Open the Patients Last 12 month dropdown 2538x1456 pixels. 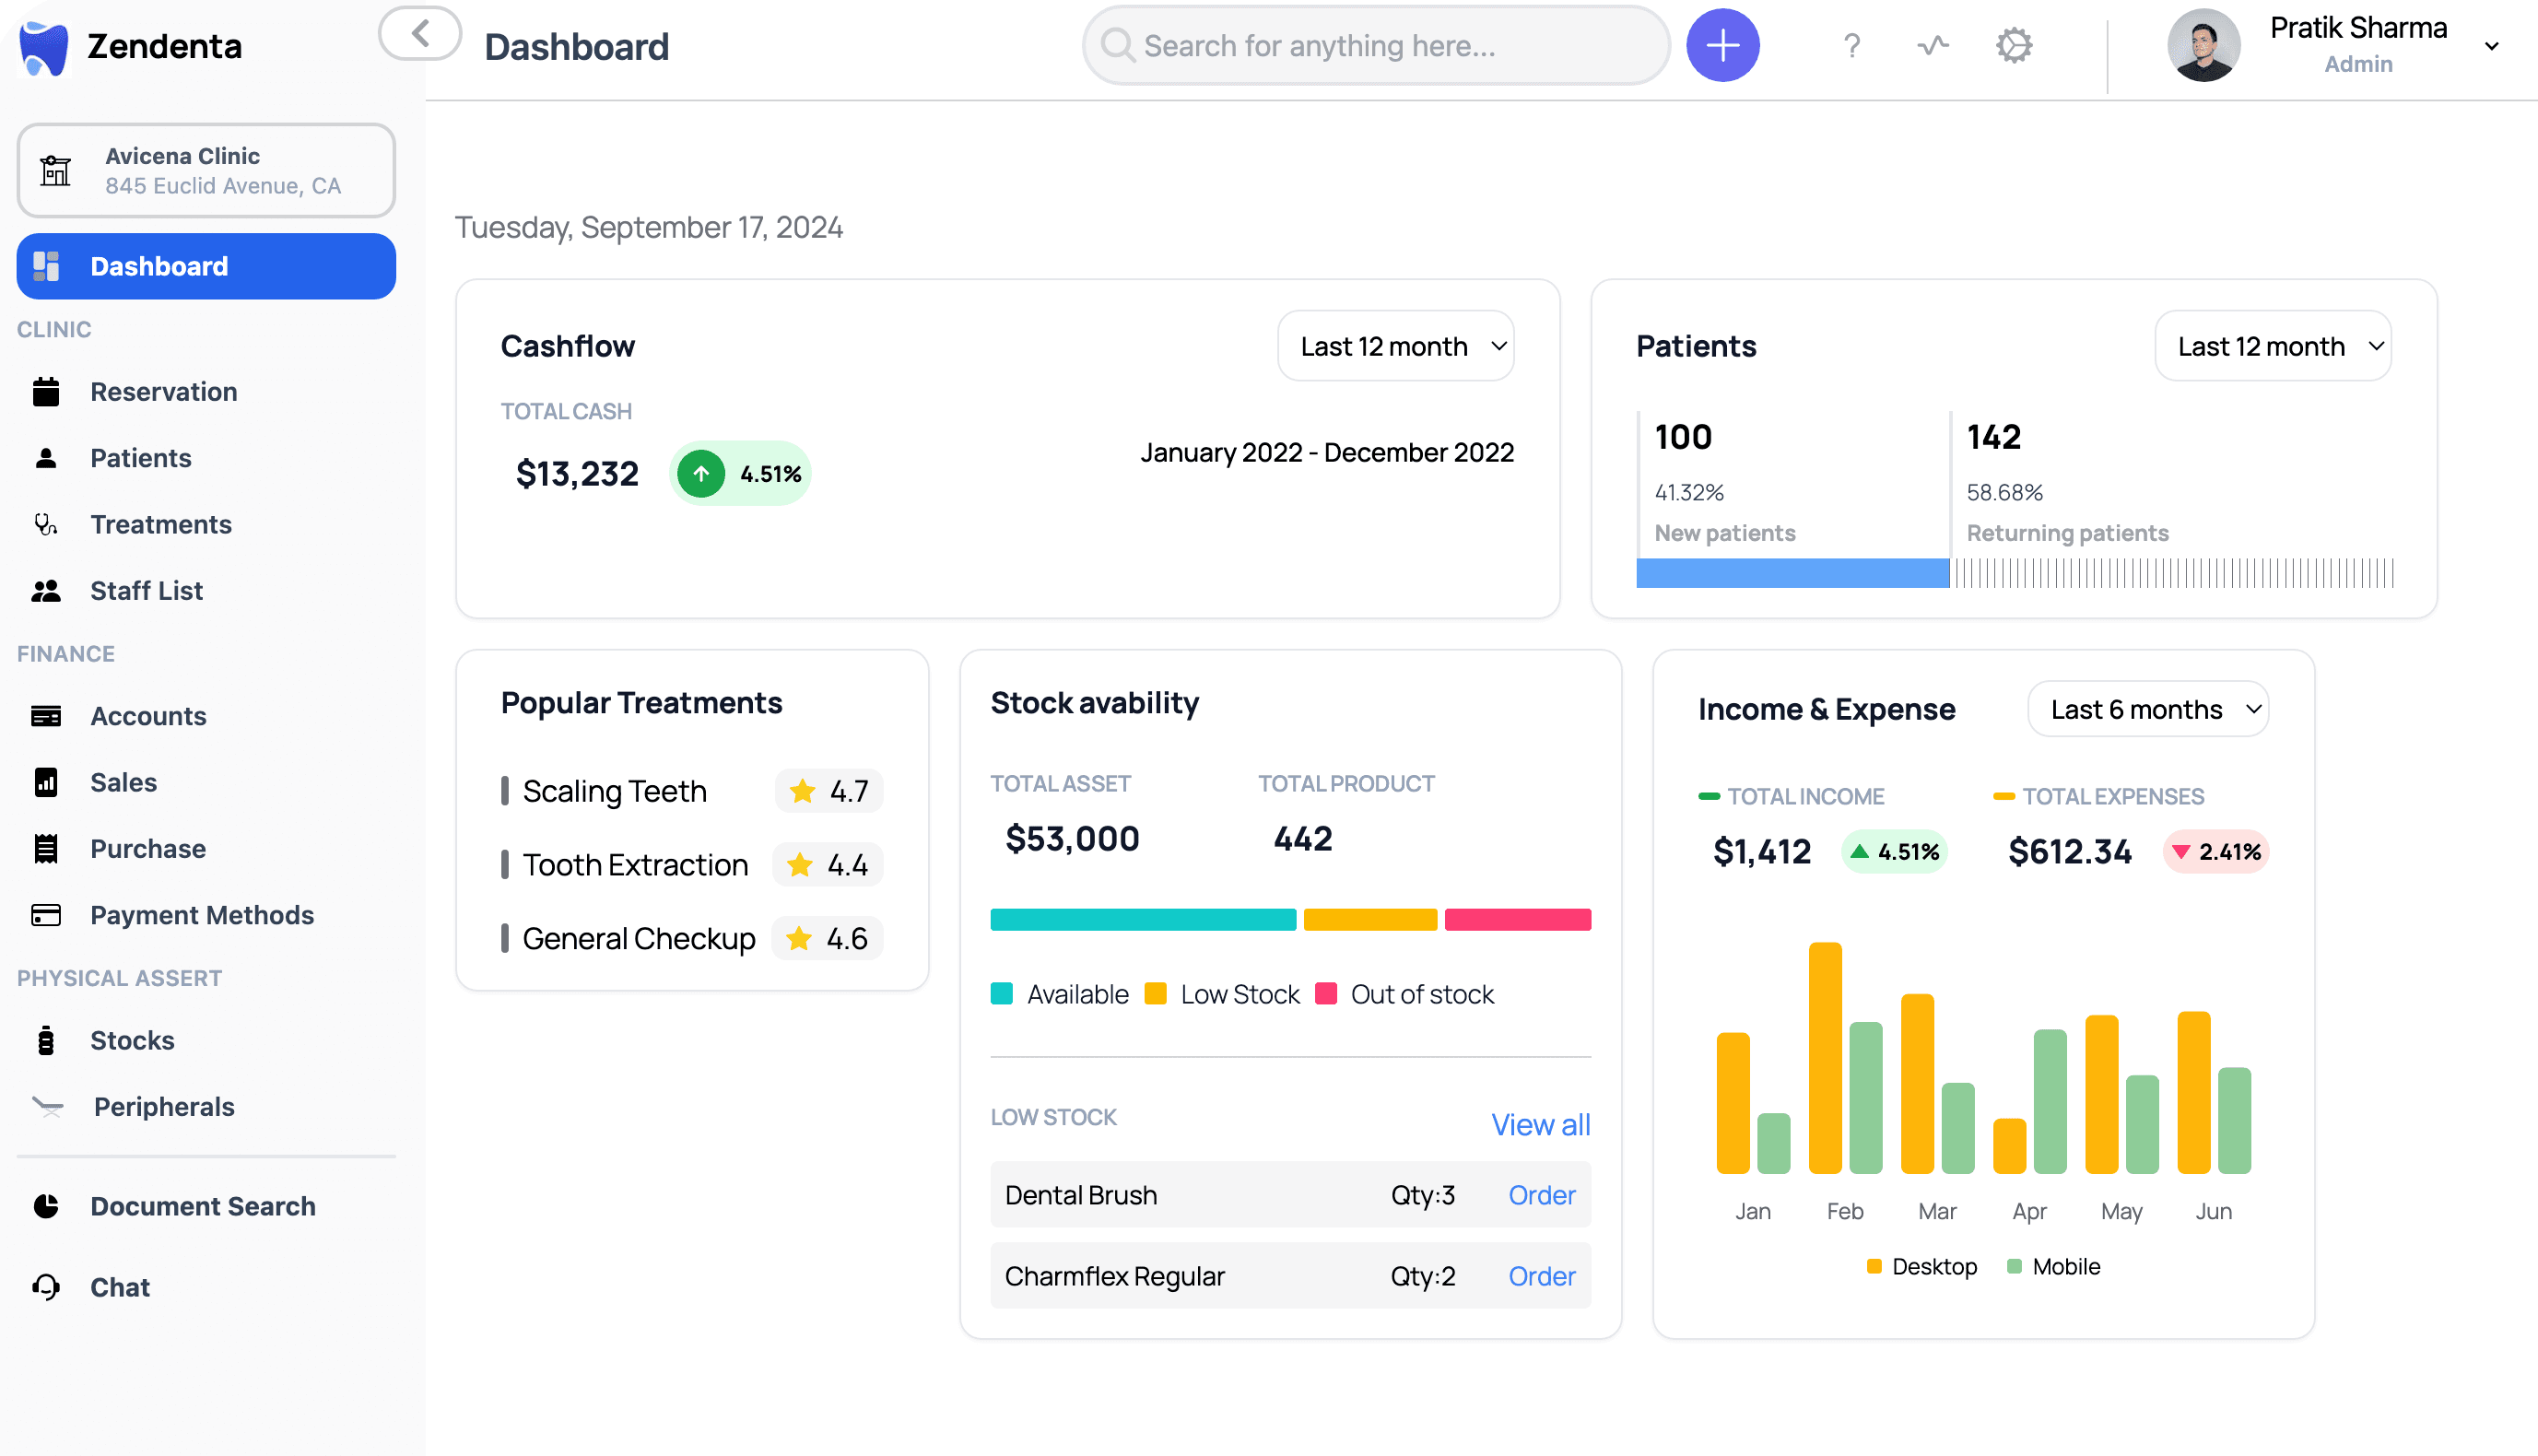coord(2272,346)
